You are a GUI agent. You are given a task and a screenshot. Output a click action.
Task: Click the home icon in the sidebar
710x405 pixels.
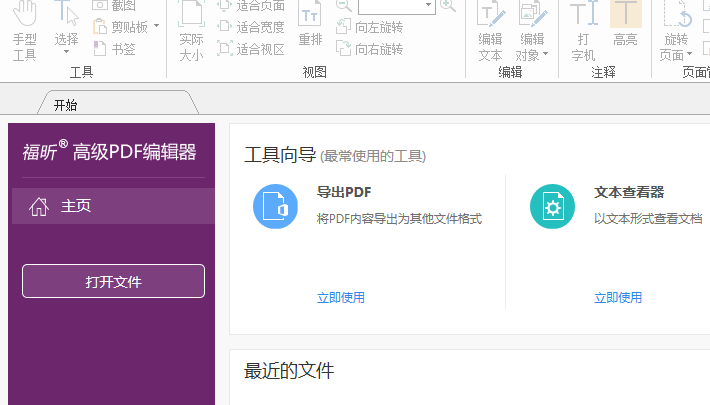coord(39,207)
